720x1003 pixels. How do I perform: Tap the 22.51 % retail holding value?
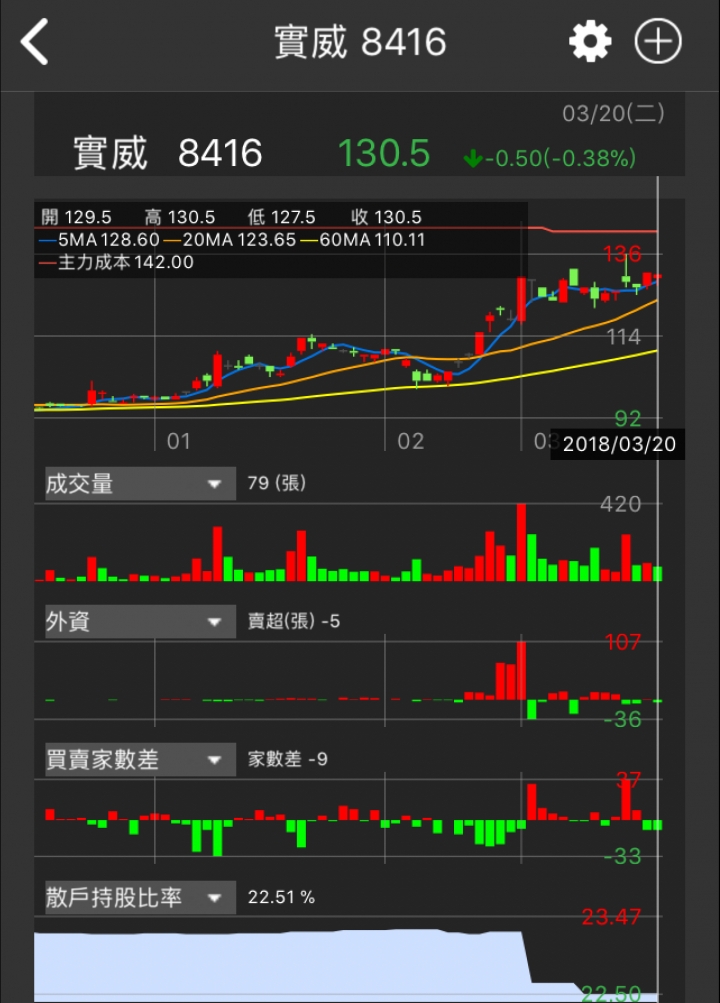click(281, 897)
